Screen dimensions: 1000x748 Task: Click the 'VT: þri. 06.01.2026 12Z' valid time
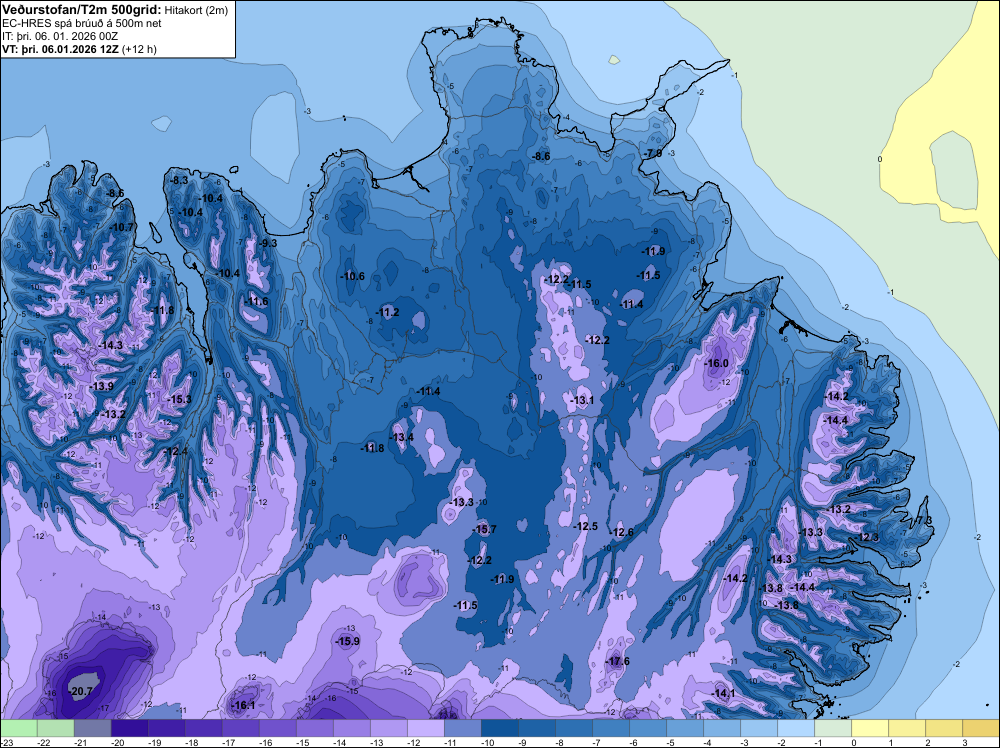[60, 49]
